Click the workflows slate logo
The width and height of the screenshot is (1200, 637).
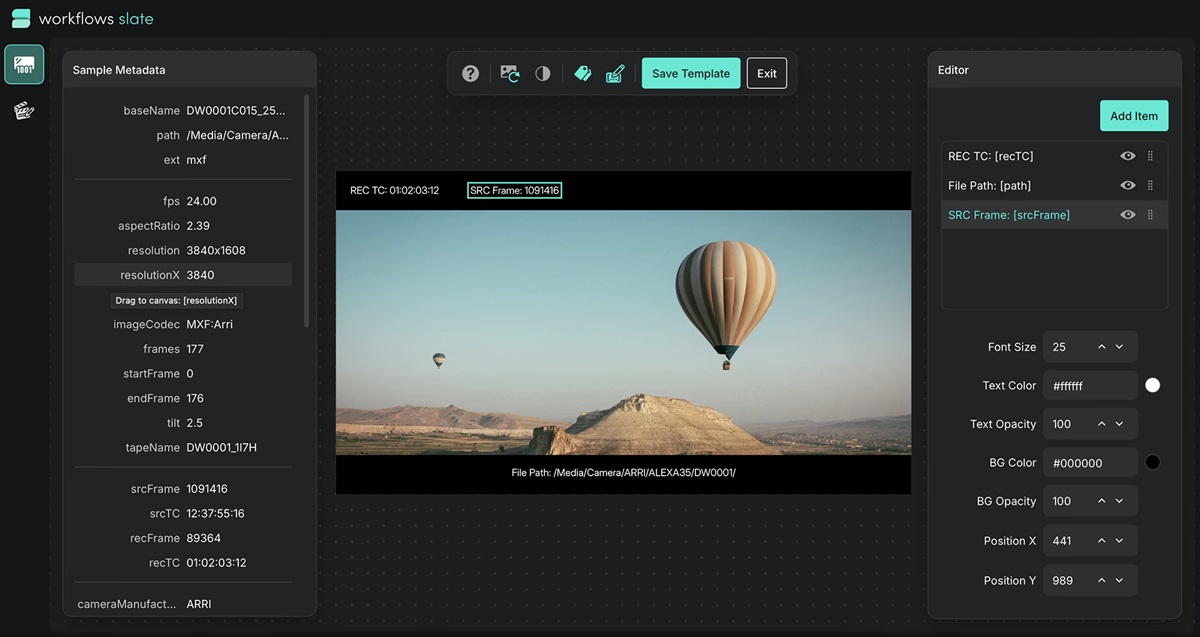pos(83,18)
